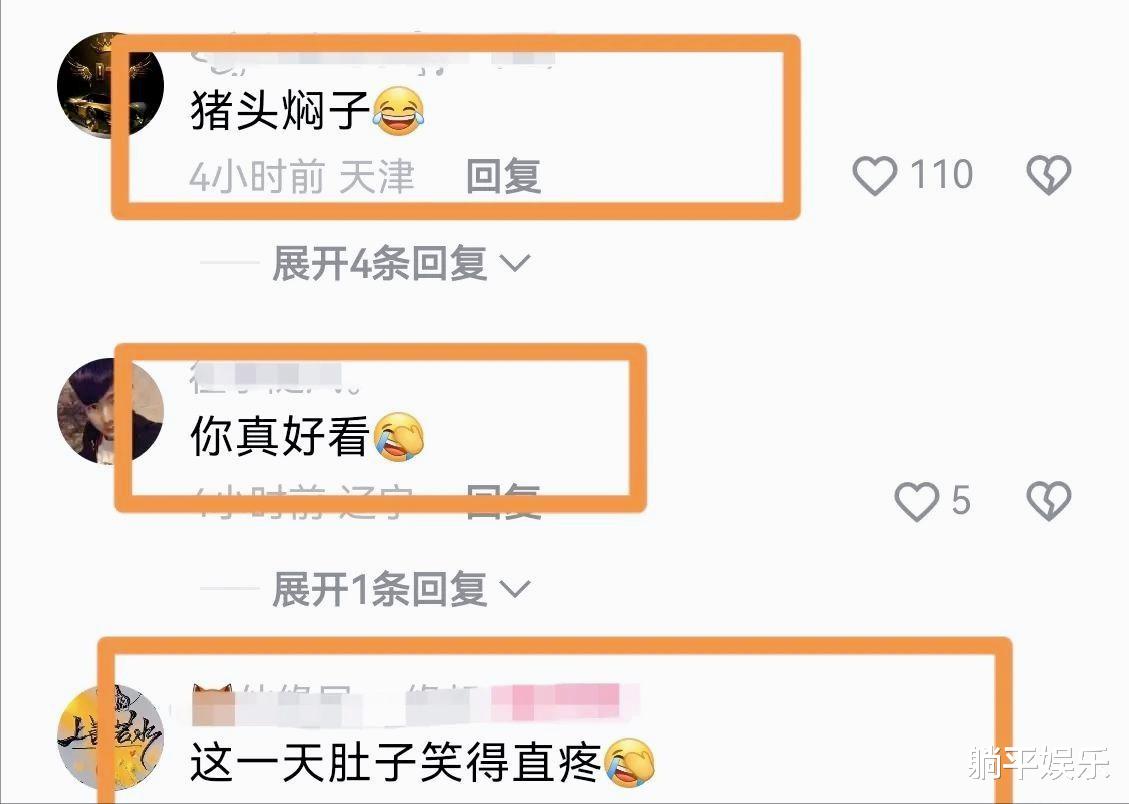
Task: Select comment text 这一天肚子笑得直疼
Action: (395, 763)
